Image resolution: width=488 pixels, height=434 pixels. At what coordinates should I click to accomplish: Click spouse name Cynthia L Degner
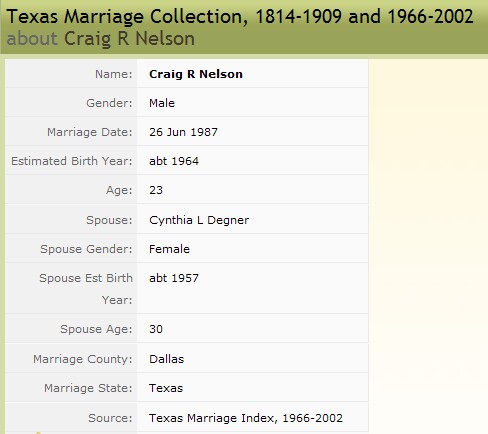point(199,220)
